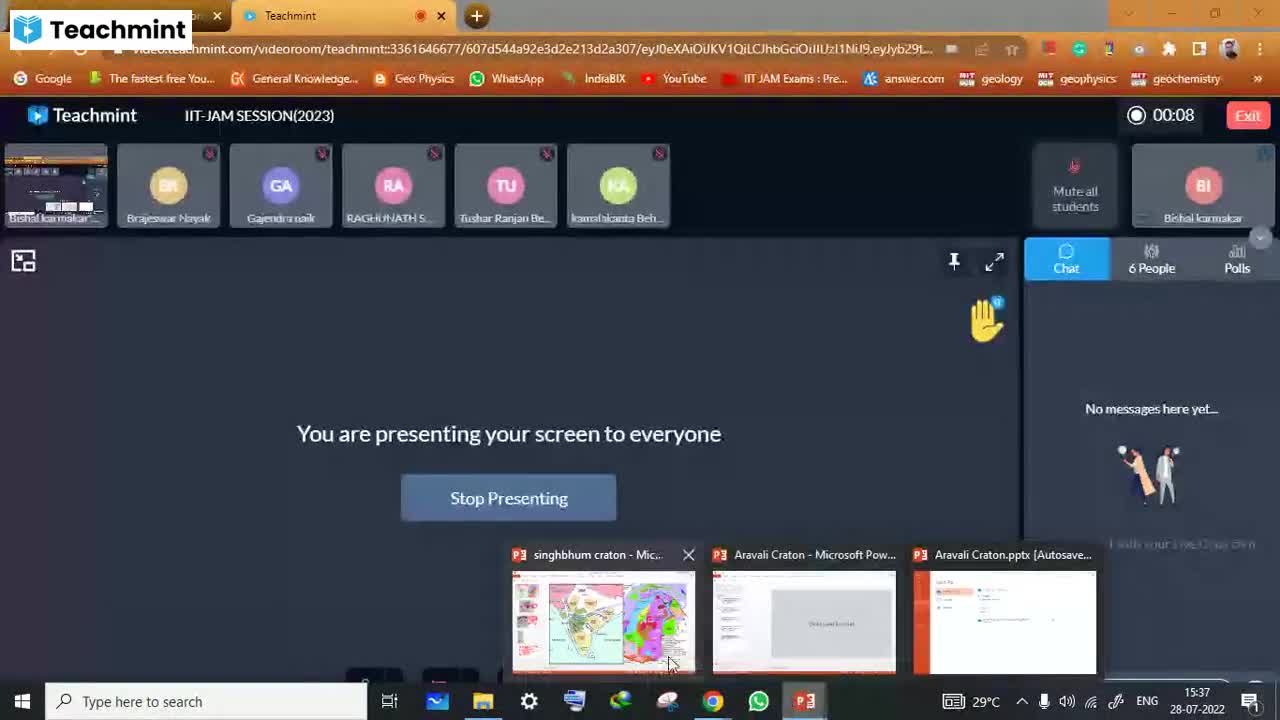This screenshot has height=720, width=1280.
Task: Select Brajeswar Nayak participant tile
Action: 168,186
